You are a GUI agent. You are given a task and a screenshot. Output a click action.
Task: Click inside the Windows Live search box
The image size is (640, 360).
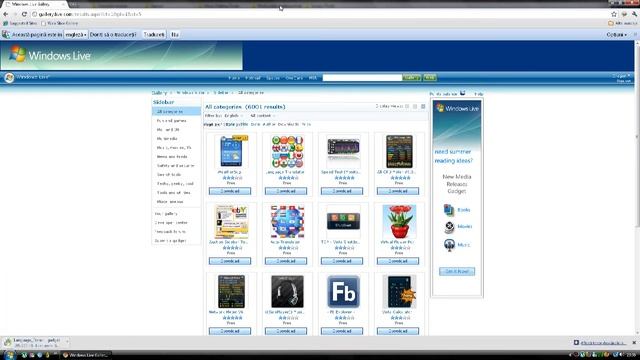click(x=362, y=78)
